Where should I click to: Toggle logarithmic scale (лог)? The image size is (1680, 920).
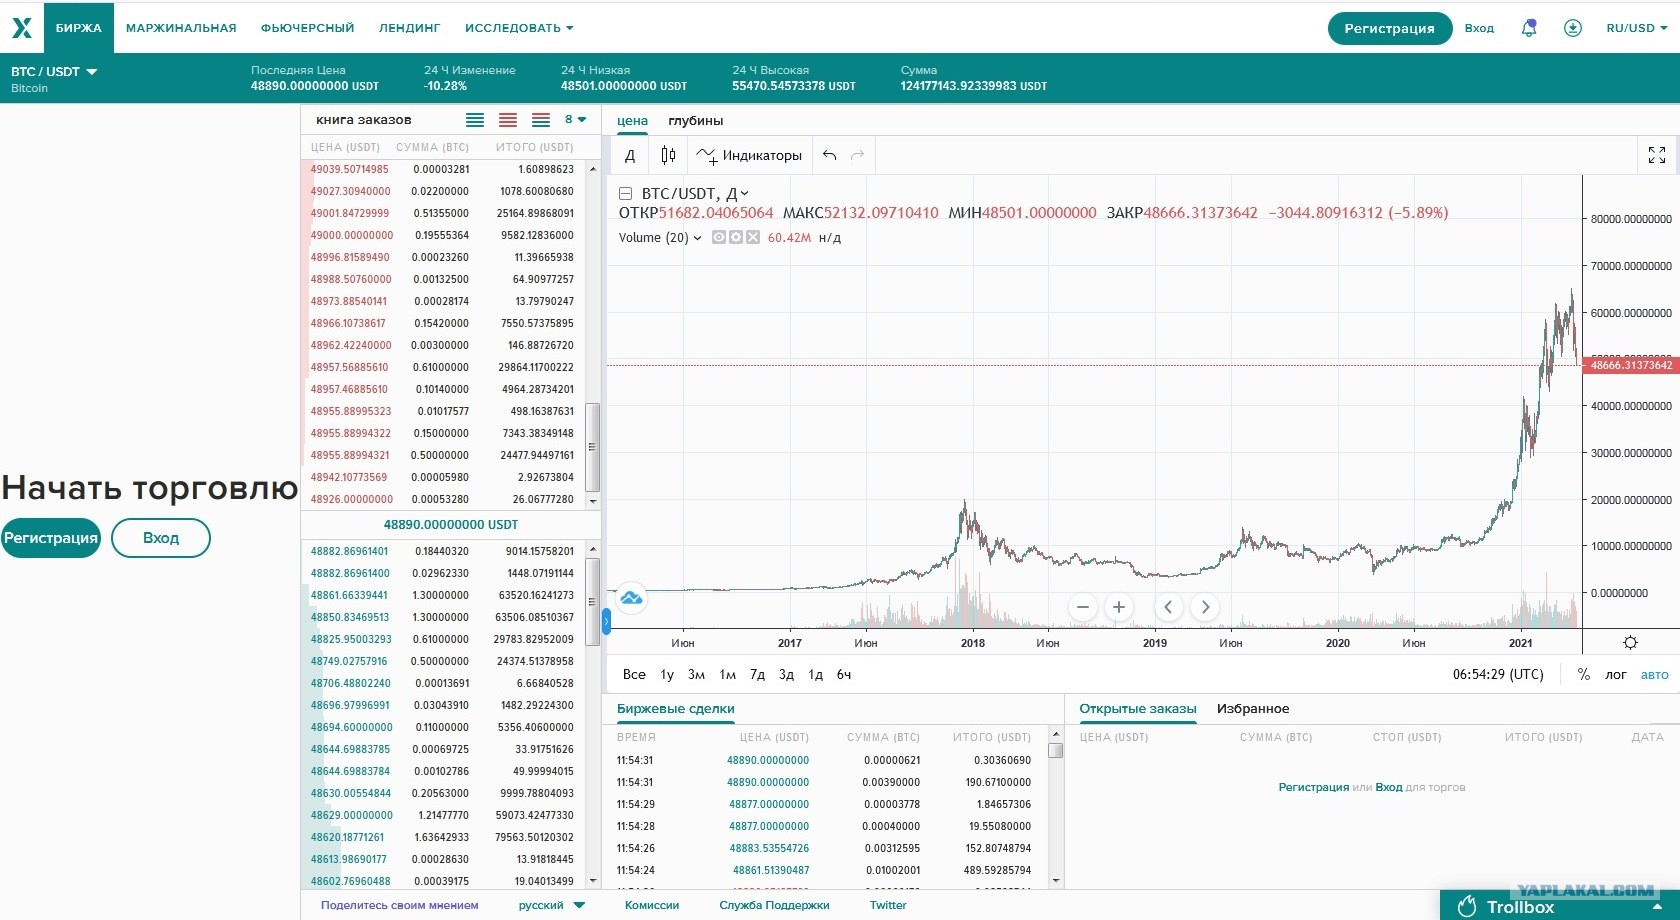[1616, 675]
